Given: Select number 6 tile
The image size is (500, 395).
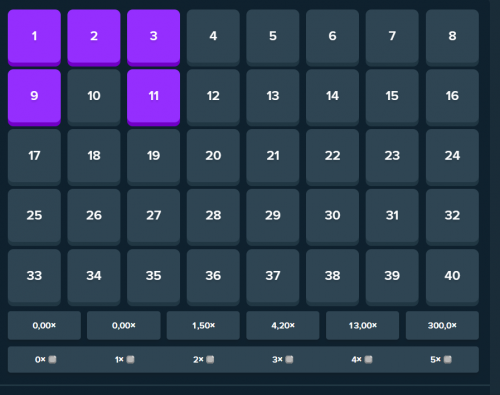Looking at the screenshot, I should coord(332,37).
